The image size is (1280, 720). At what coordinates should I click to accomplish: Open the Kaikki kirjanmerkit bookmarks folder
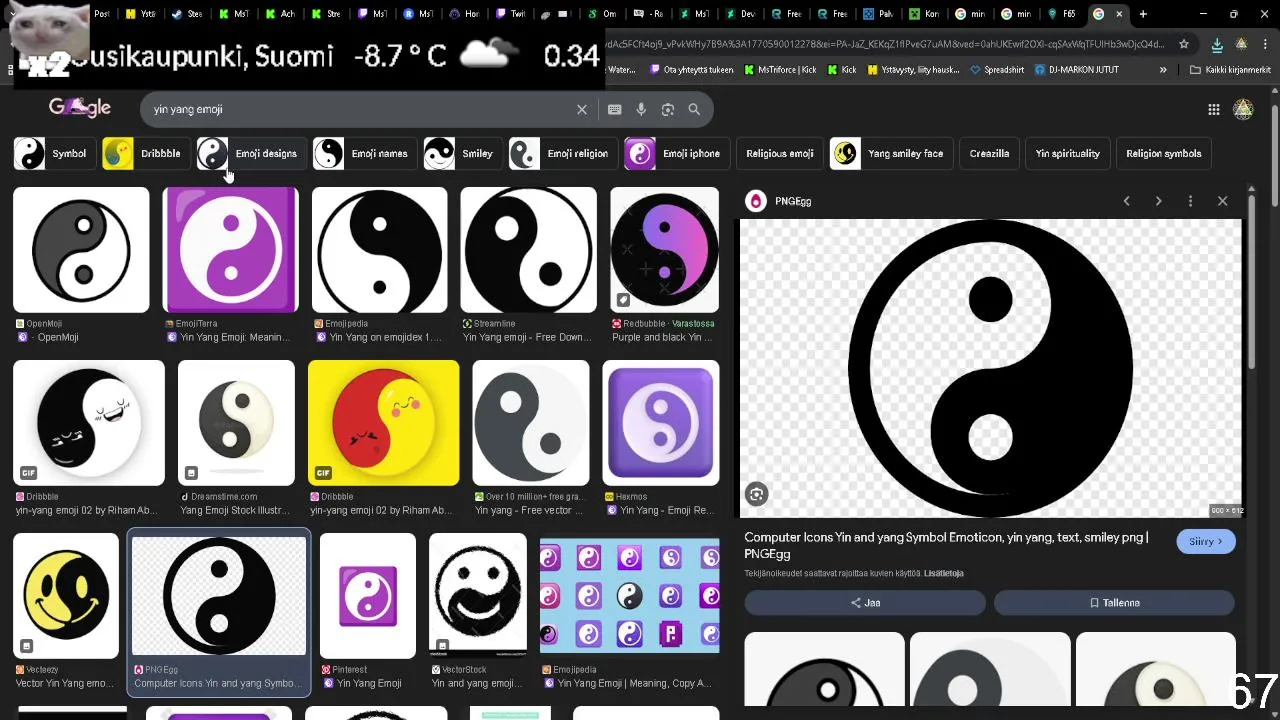point(1231,70)
